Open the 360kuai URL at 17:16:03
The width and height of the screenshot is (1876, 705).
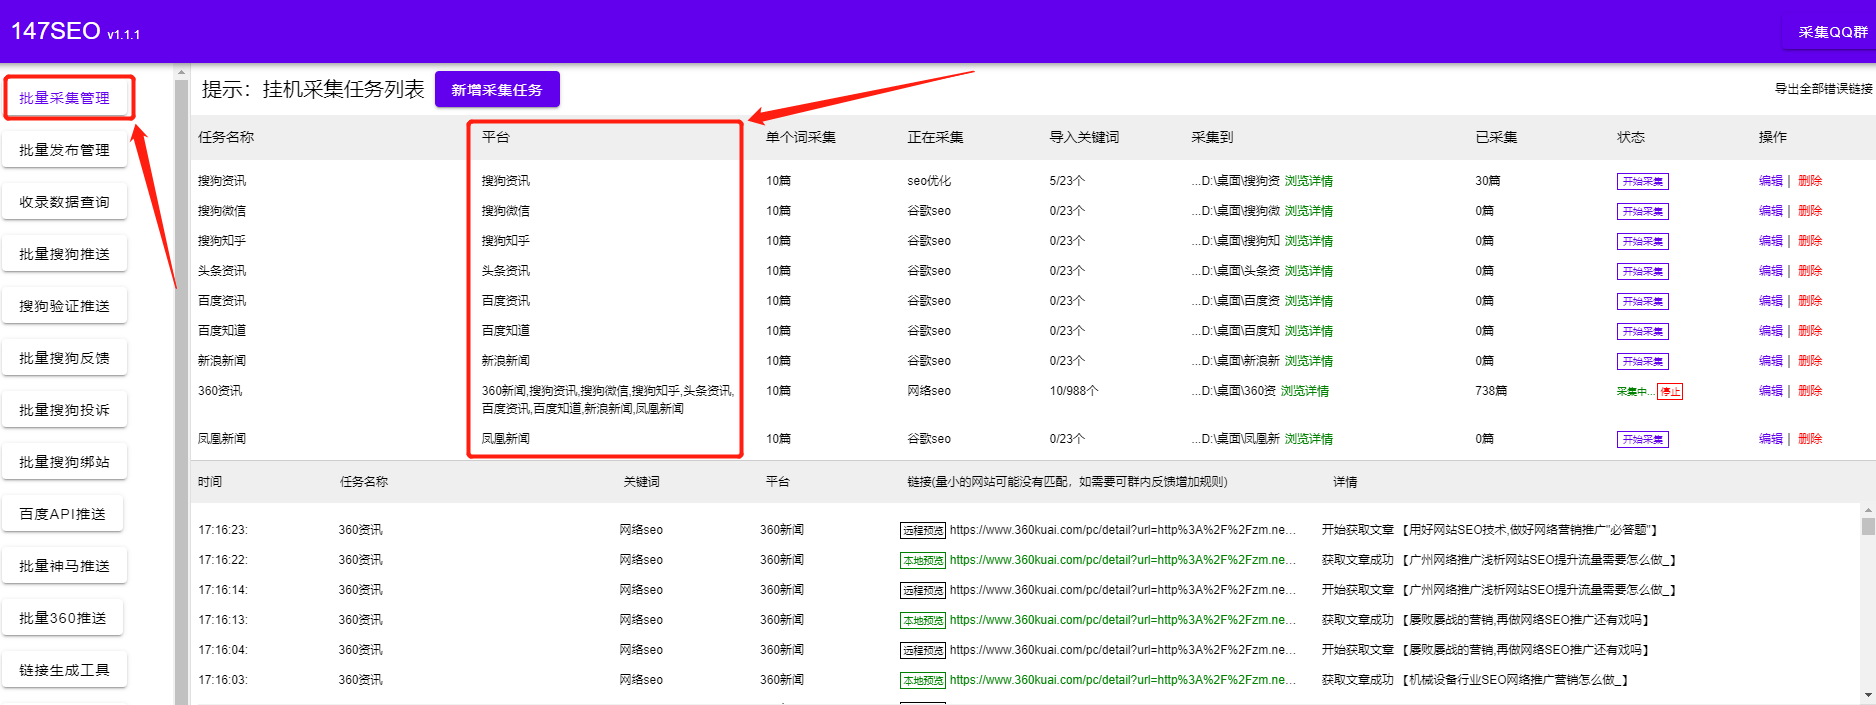[1123, 680]
